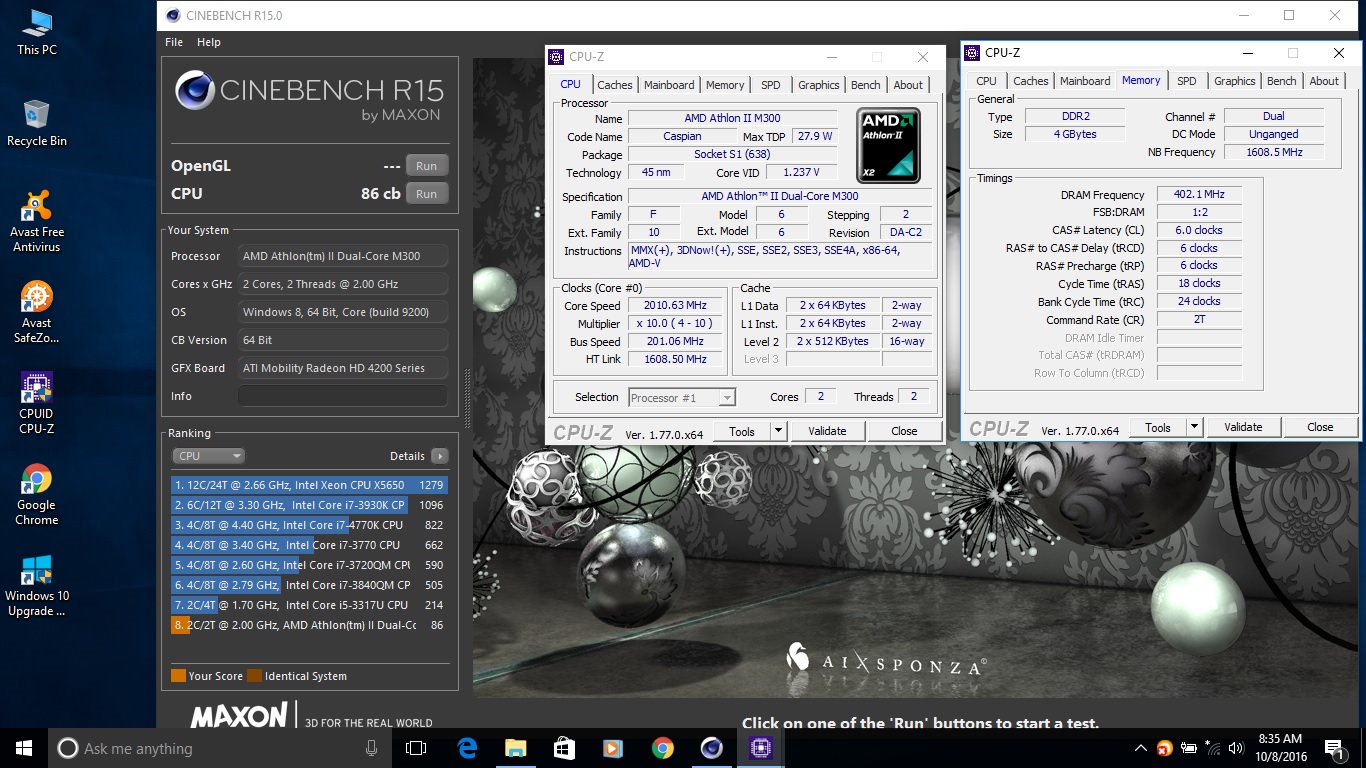This screenshot has width=1366, height=768.
Task: Select the Google Chrome desktop shortcut
Action: pyautogui.click(x=37, y=494)
